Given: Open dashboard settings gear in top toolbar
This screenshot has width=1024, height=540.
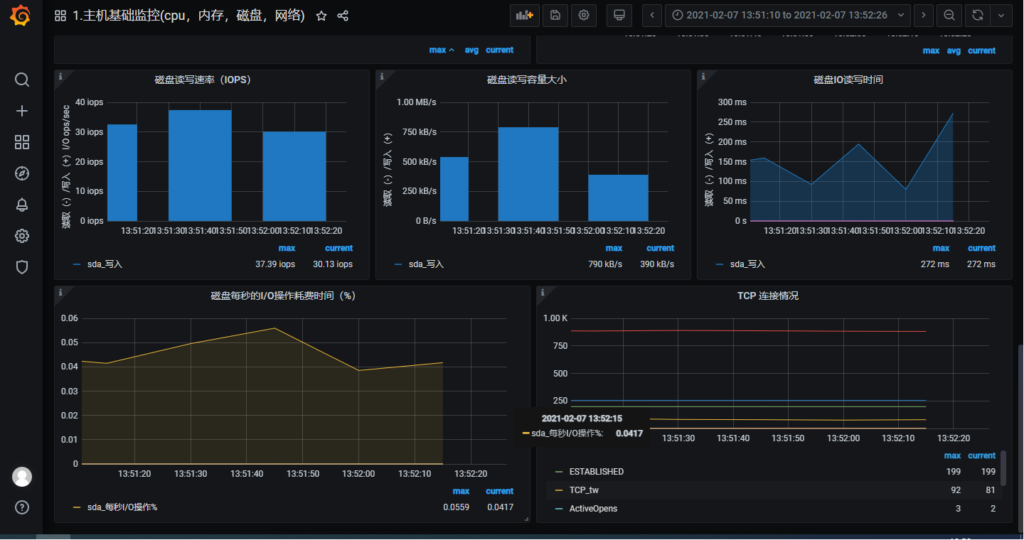Looking at the screenshot, I should click(584, 15).
